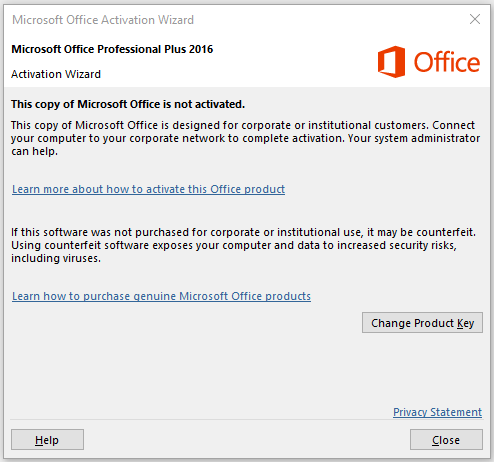Click the Change Product Key button
494x462 pixels.
click(x=422, y=323)
